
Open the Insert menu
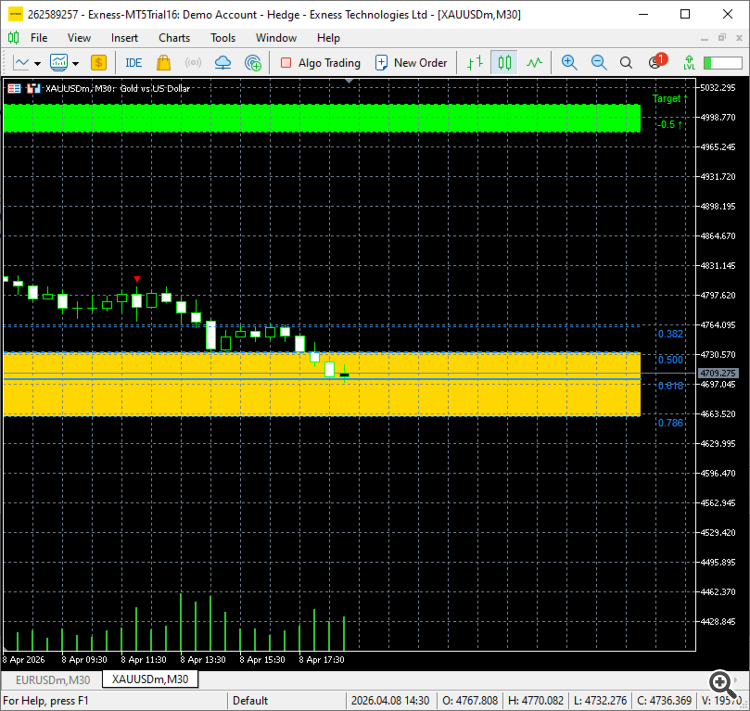[x=124, y=38]
